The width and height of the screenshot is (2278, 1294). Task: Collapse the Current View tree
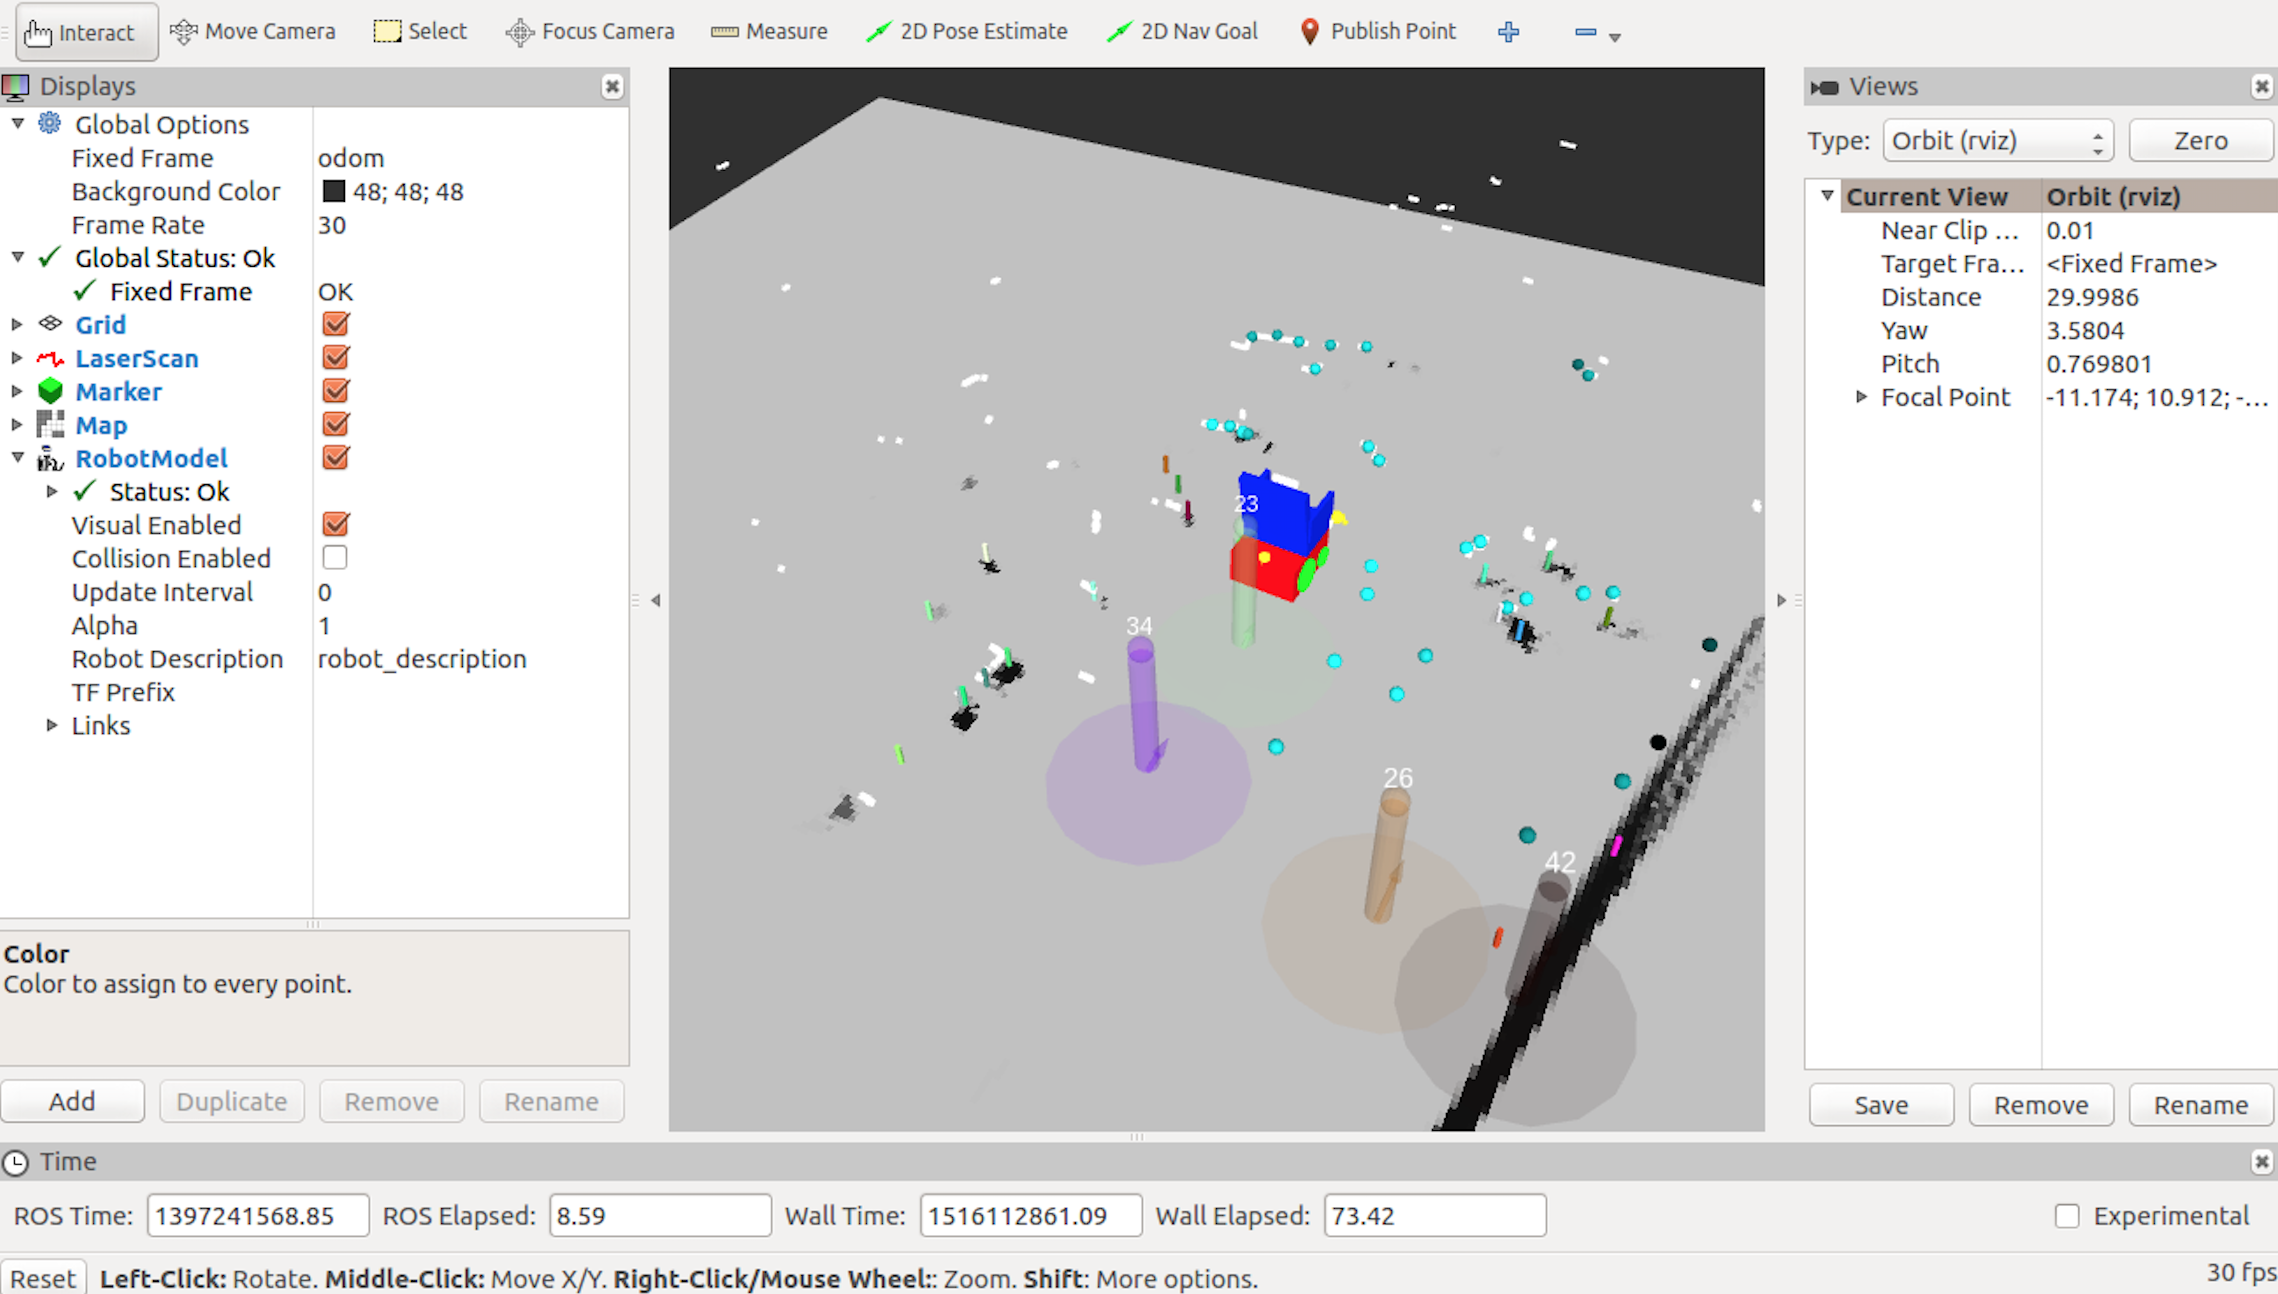1827,195
